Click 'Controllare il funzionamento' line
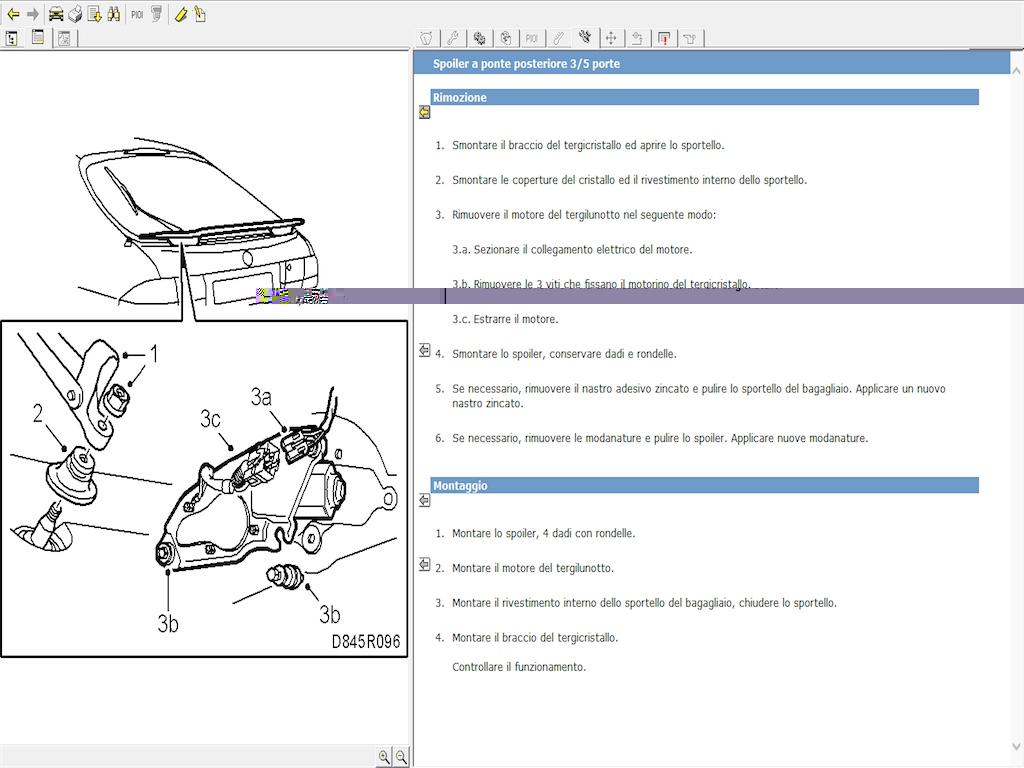 [x=519, y=667]
